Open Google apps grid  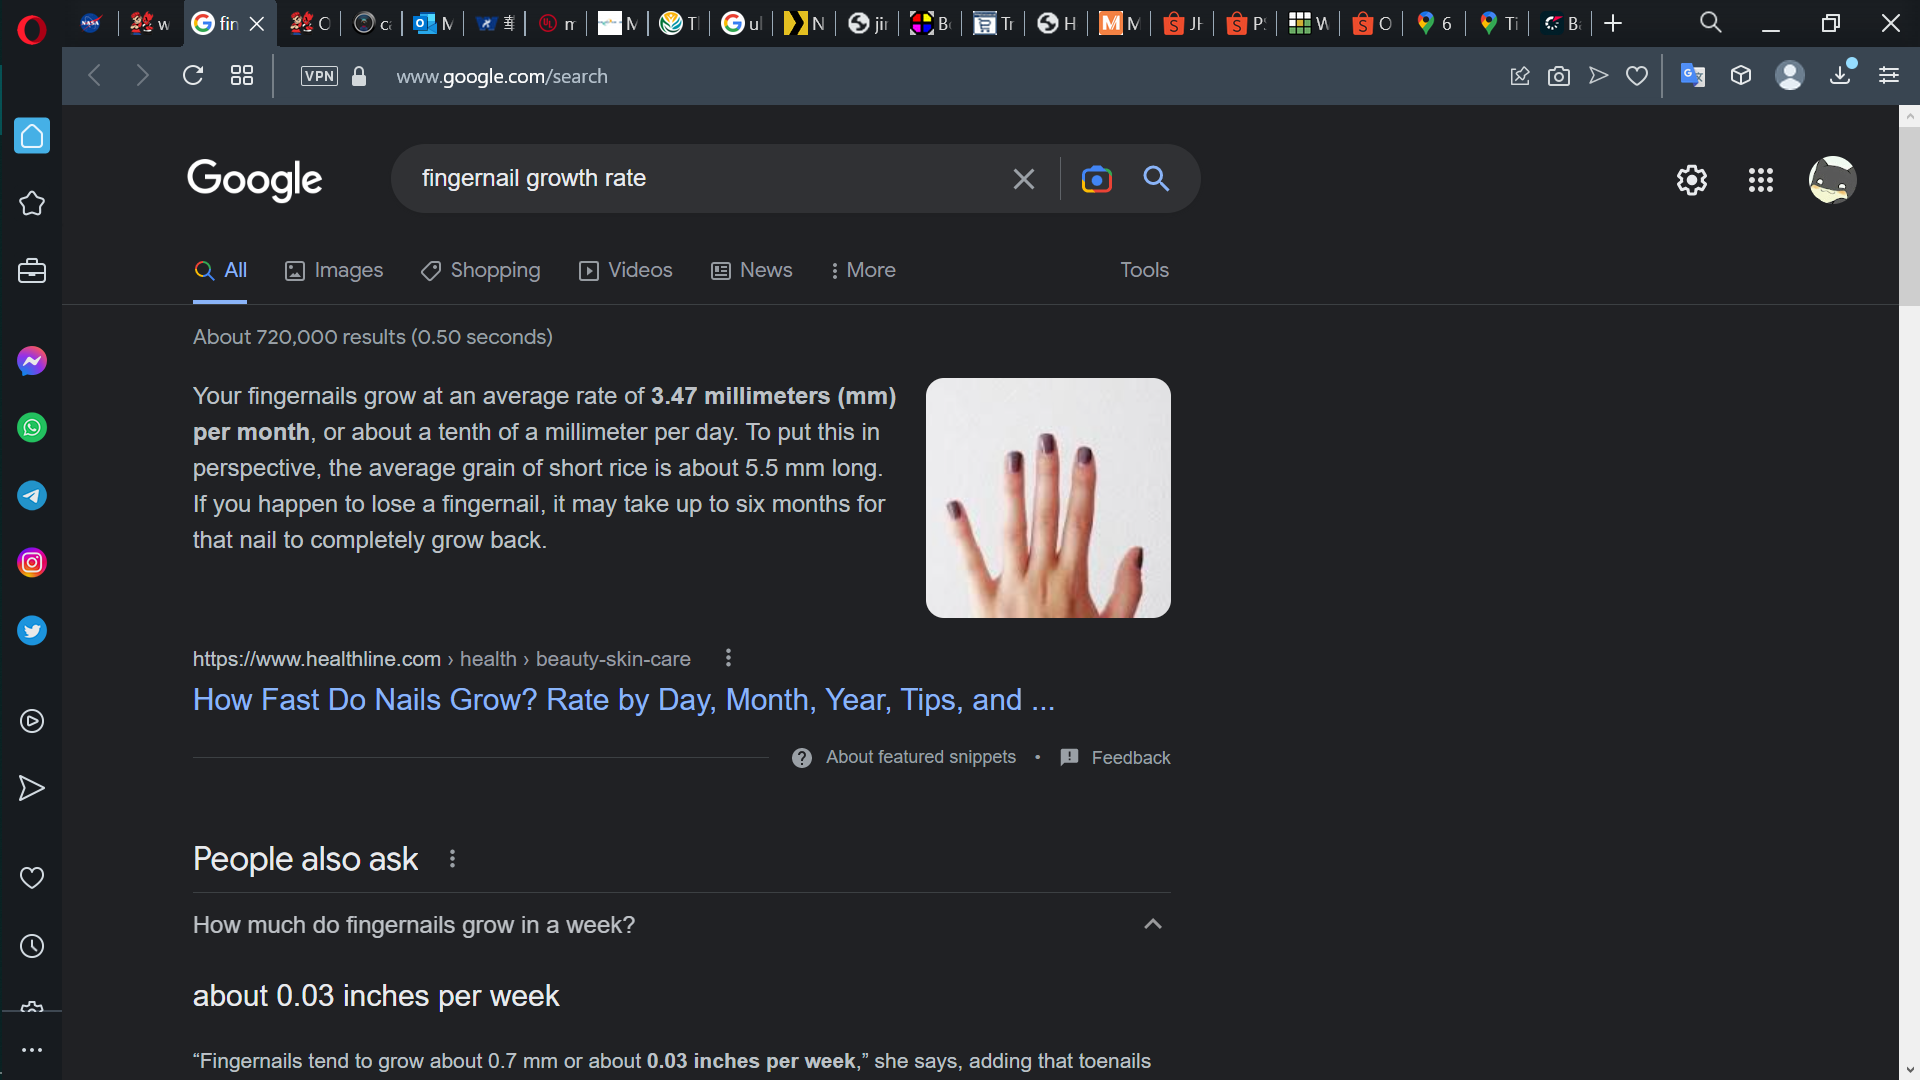[x=1761, y=180]
